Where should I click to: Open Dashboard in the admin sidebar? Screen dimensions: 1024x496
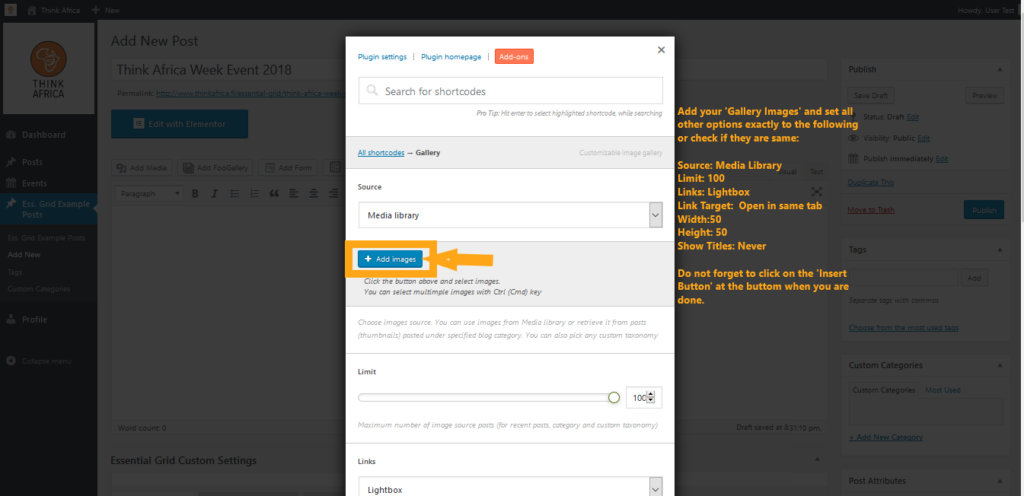[x=44, y=135]
